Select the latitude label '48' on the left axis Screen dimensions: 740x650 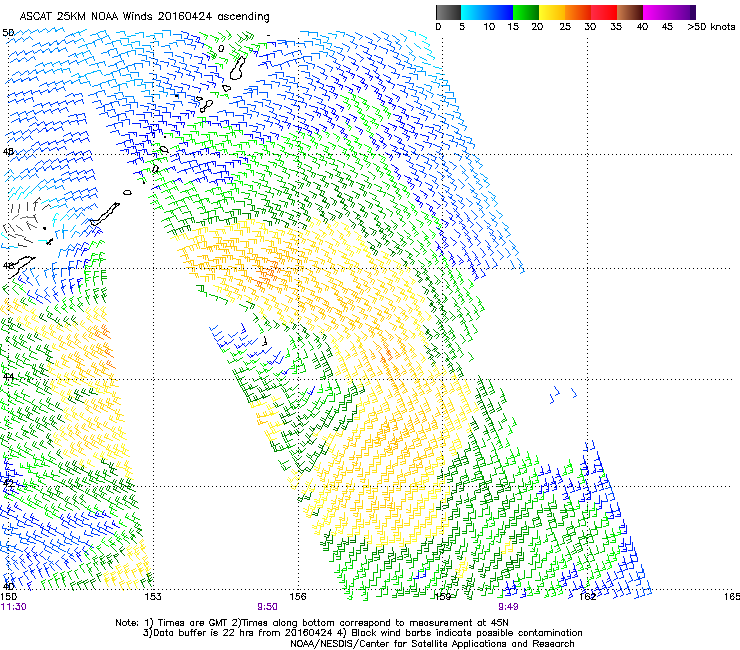(x=8, y=152)
